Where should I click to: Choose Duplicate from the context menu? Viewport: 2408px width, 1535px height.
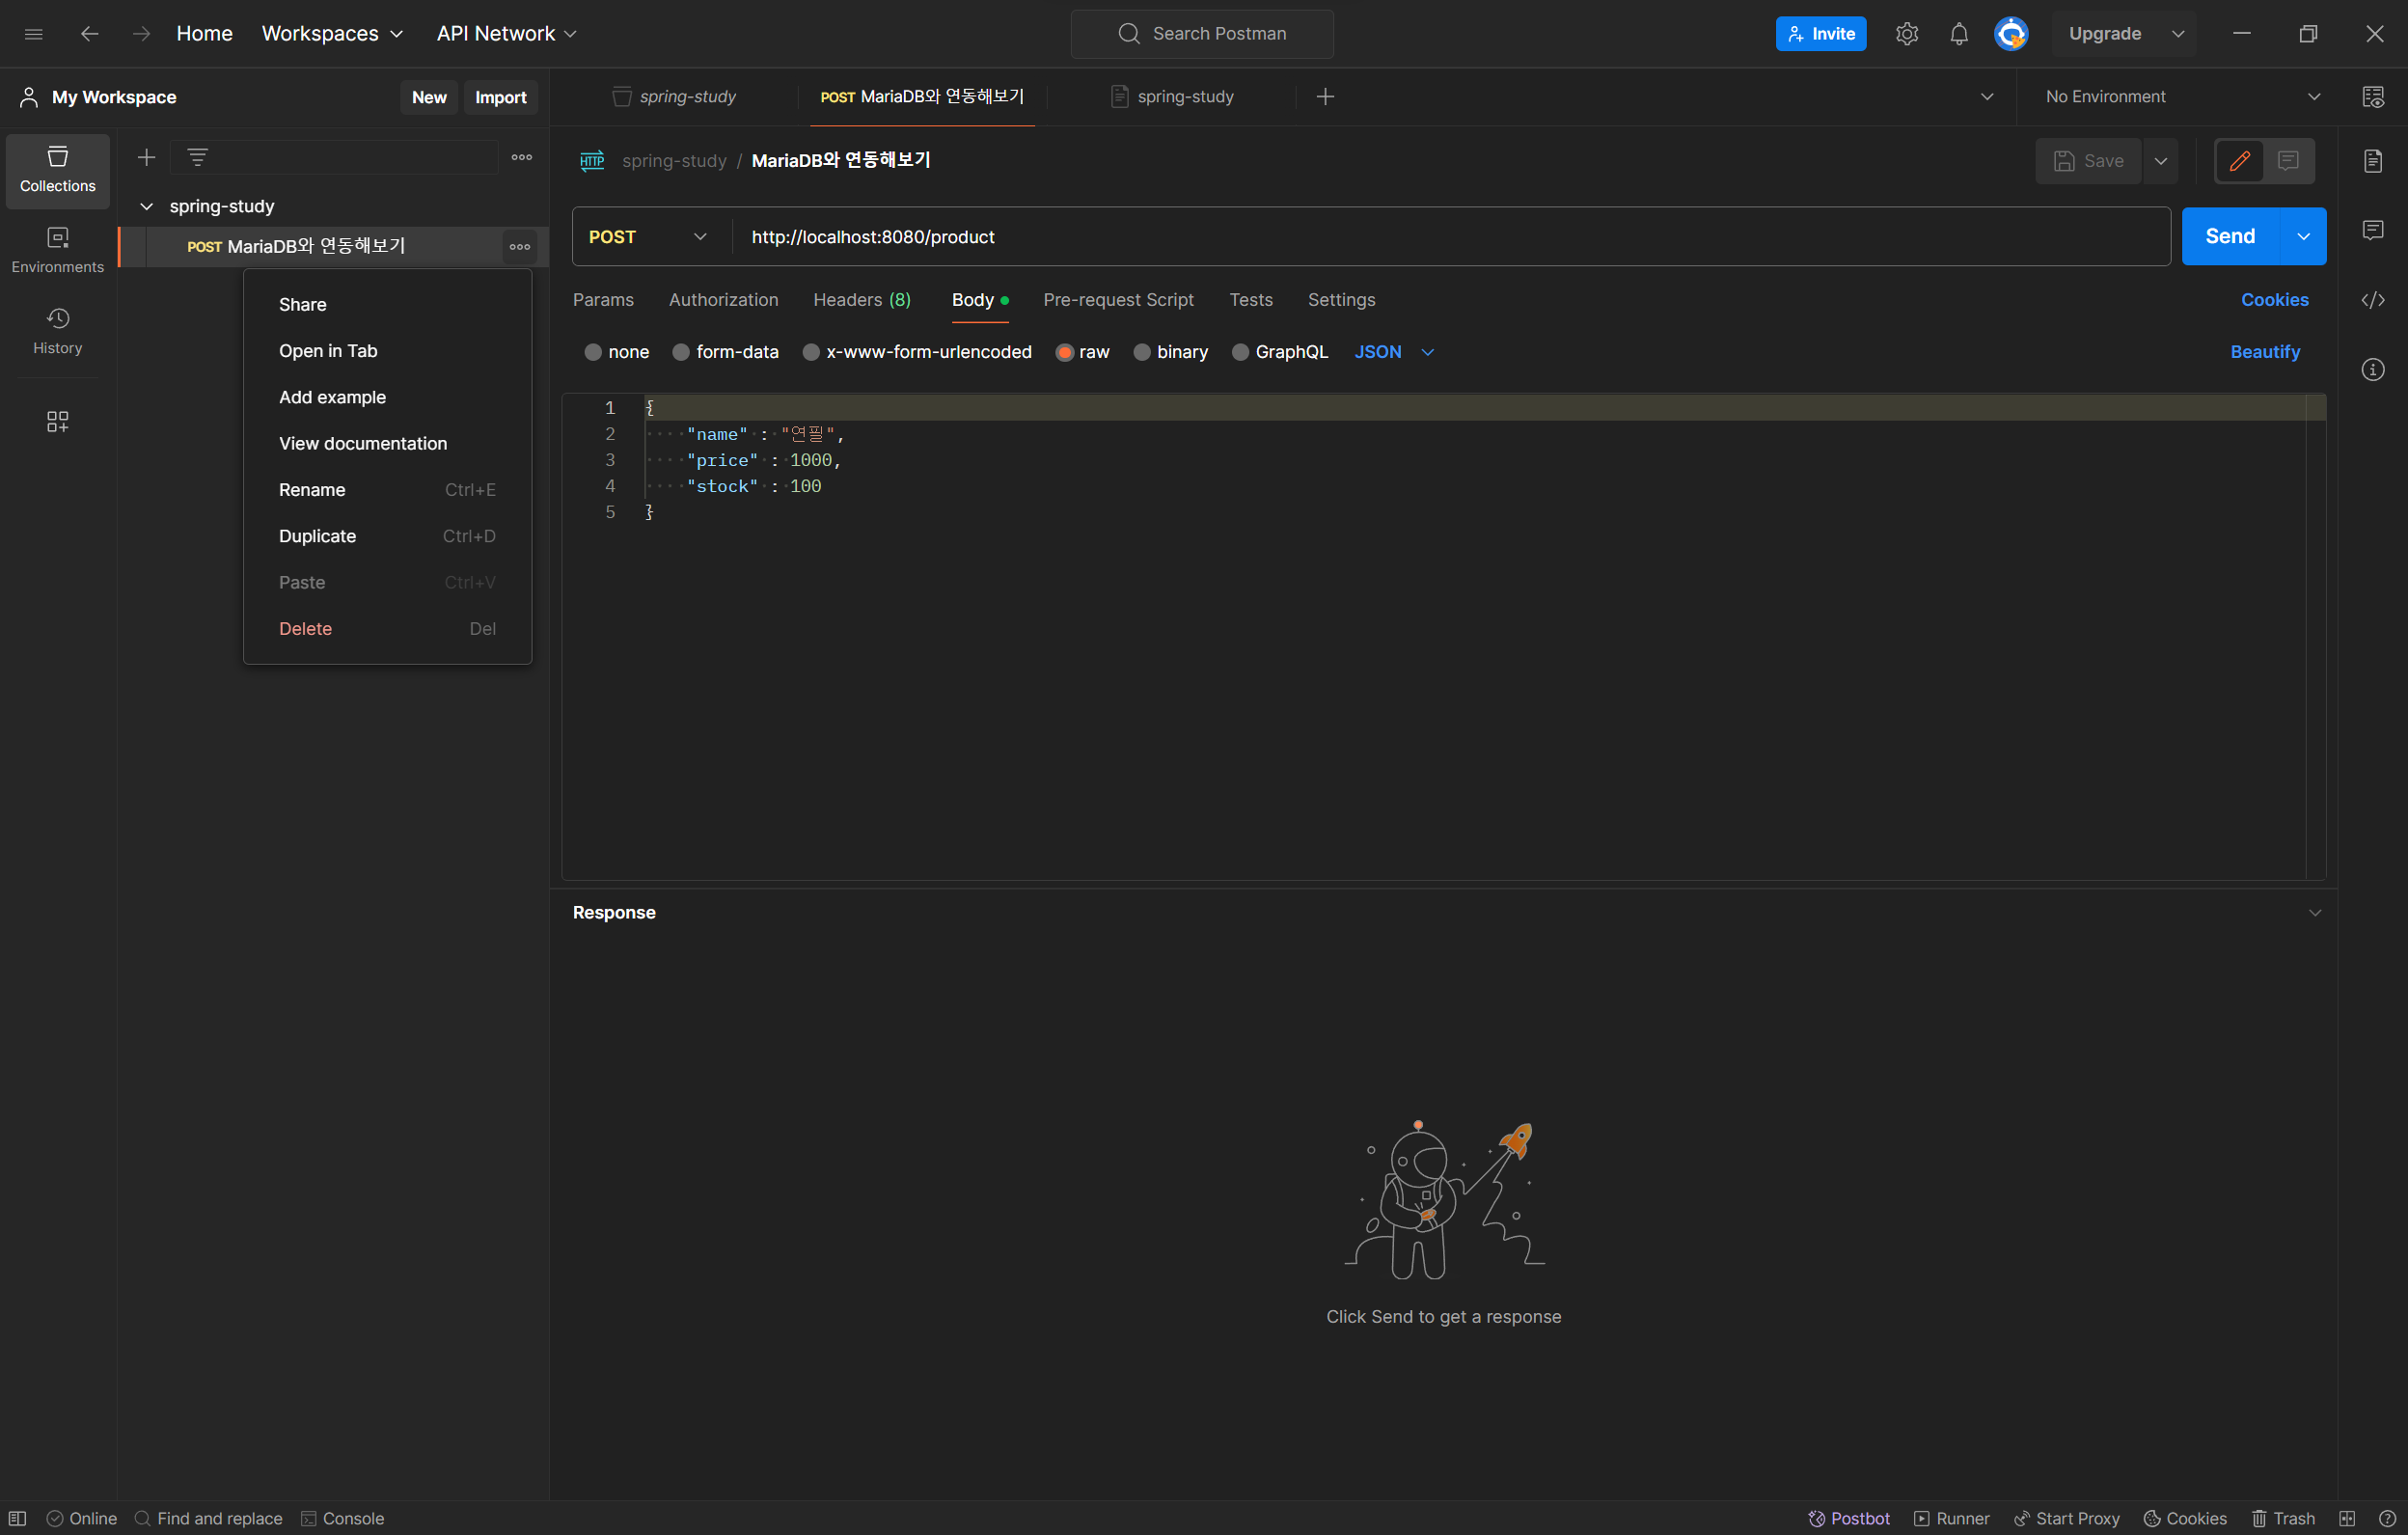pyautogui.click(x=317, y=536)
